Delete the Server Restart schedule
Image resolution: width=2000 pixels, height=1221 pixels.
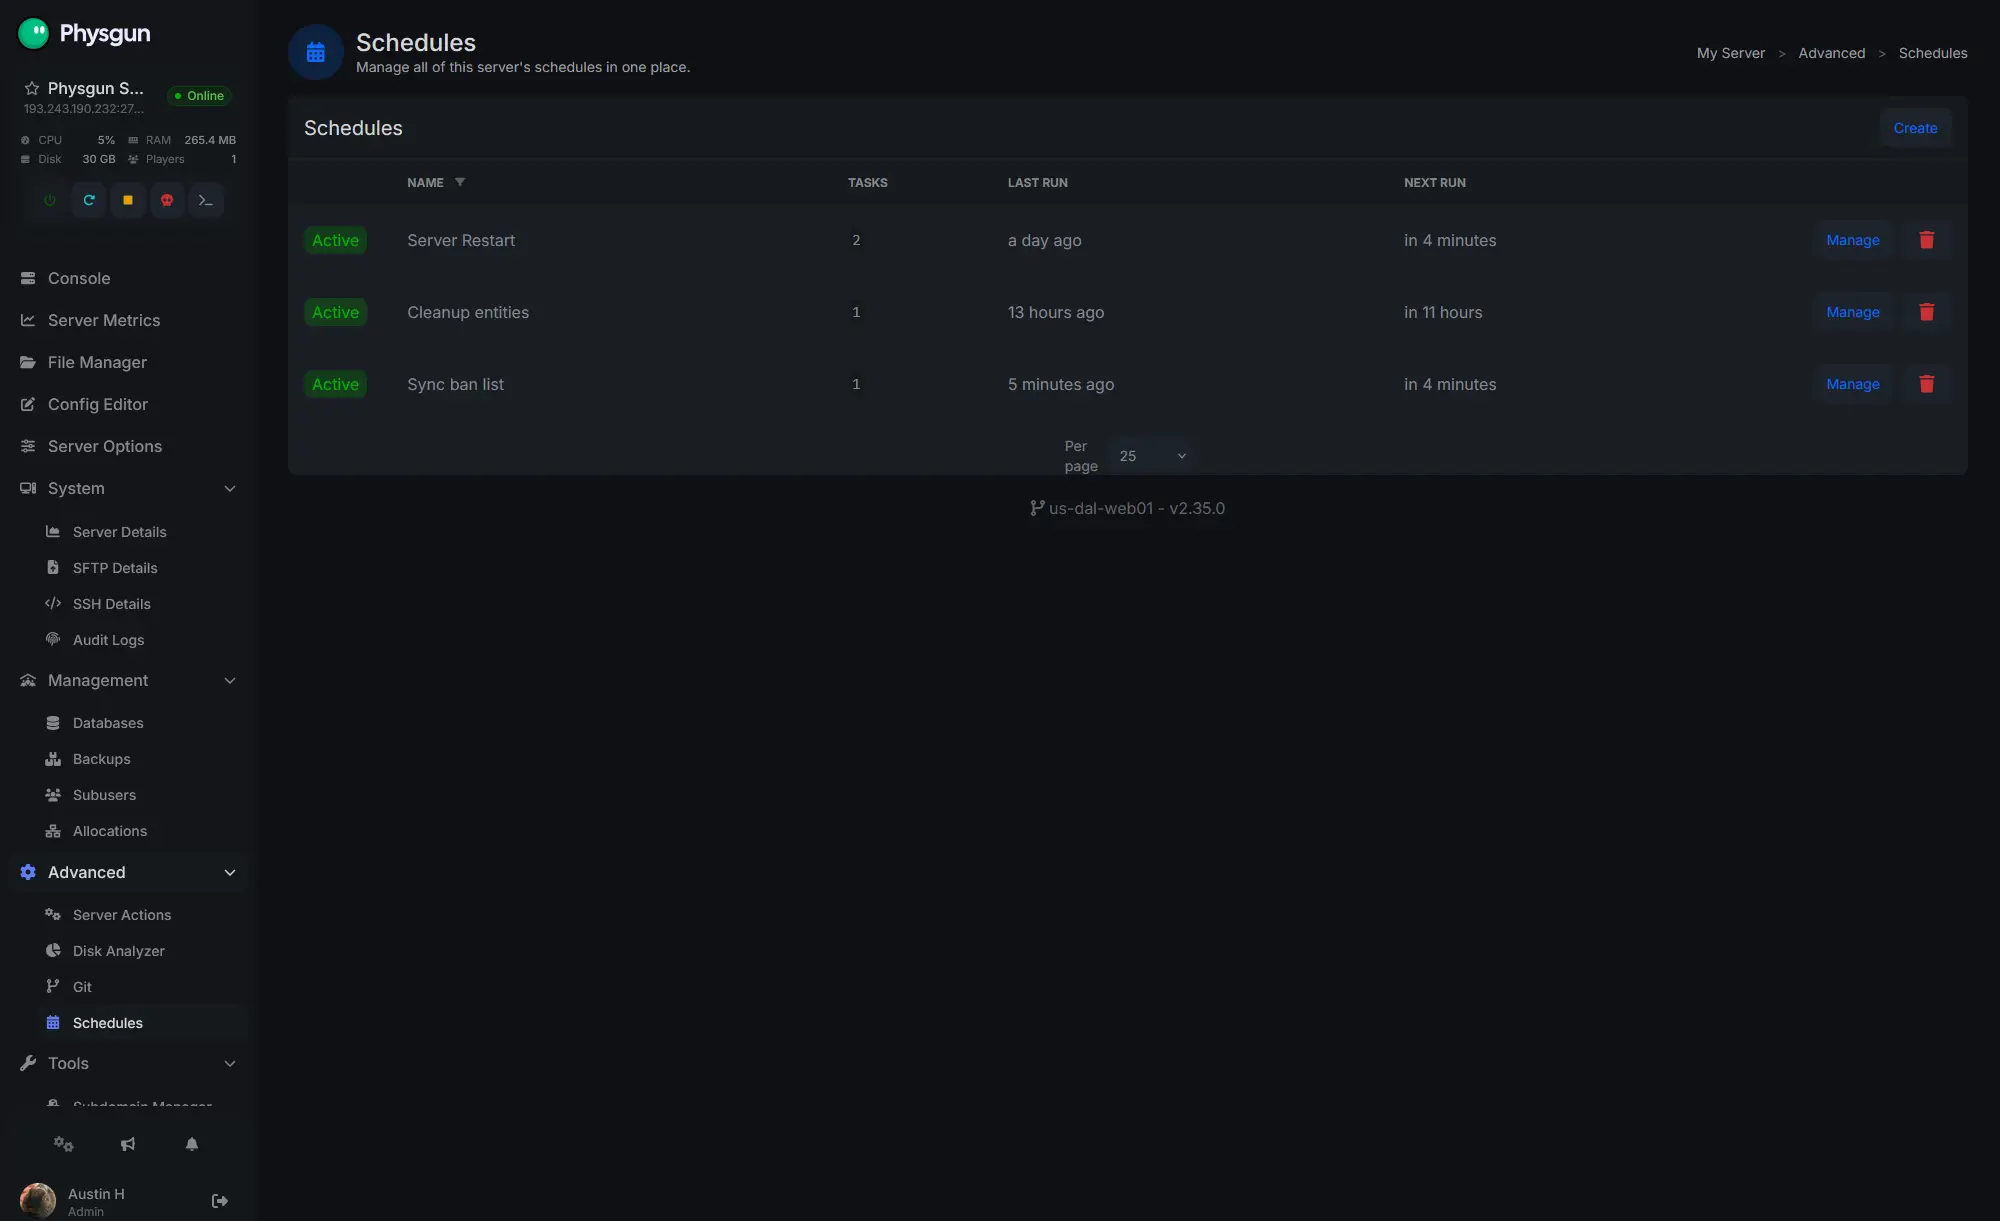(x=1927, y=240)
